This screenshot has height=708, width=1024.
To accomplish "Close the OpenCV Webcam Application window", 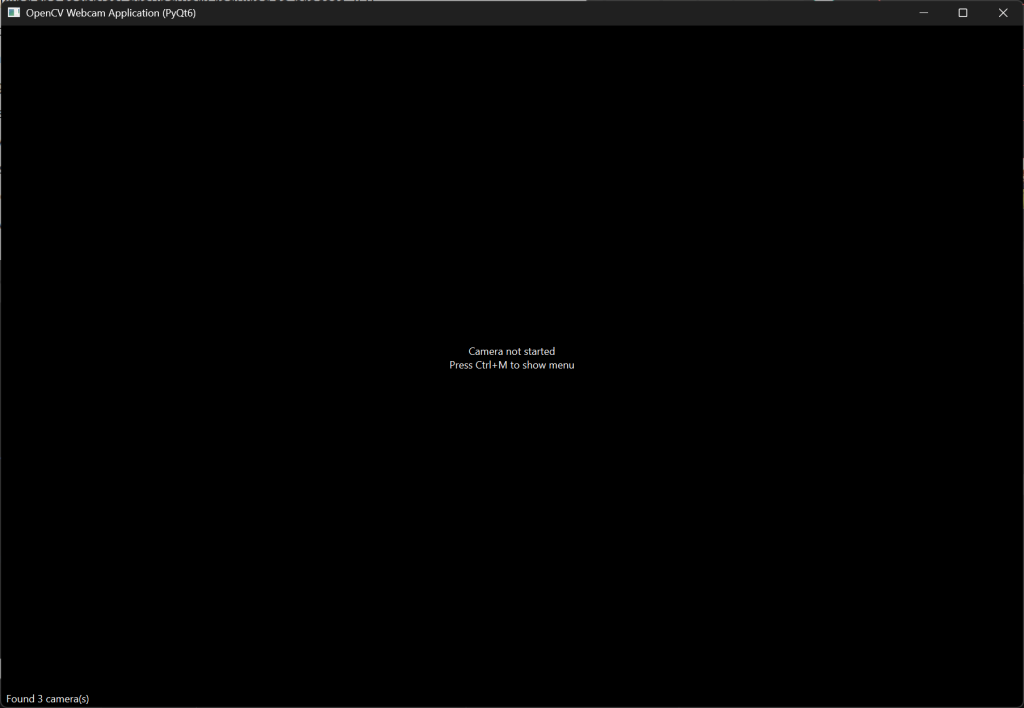I will [1003, 13].
